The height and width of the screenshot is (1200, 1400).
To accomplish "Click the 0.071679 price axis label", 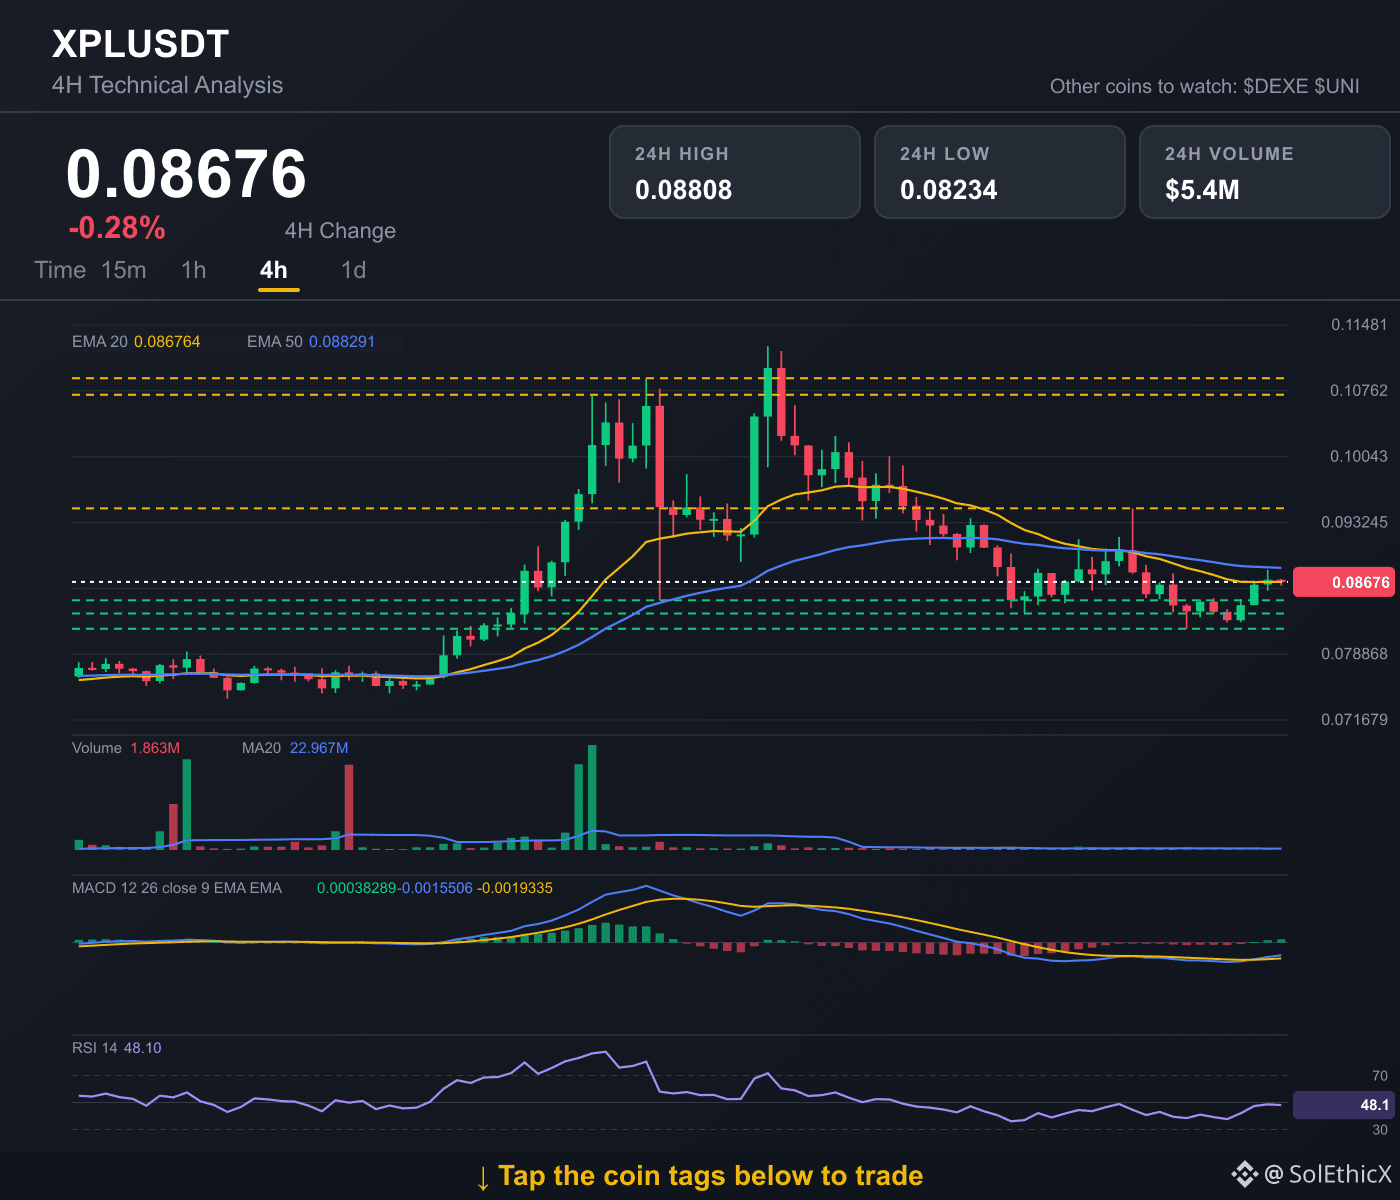I will point(1354,720).
